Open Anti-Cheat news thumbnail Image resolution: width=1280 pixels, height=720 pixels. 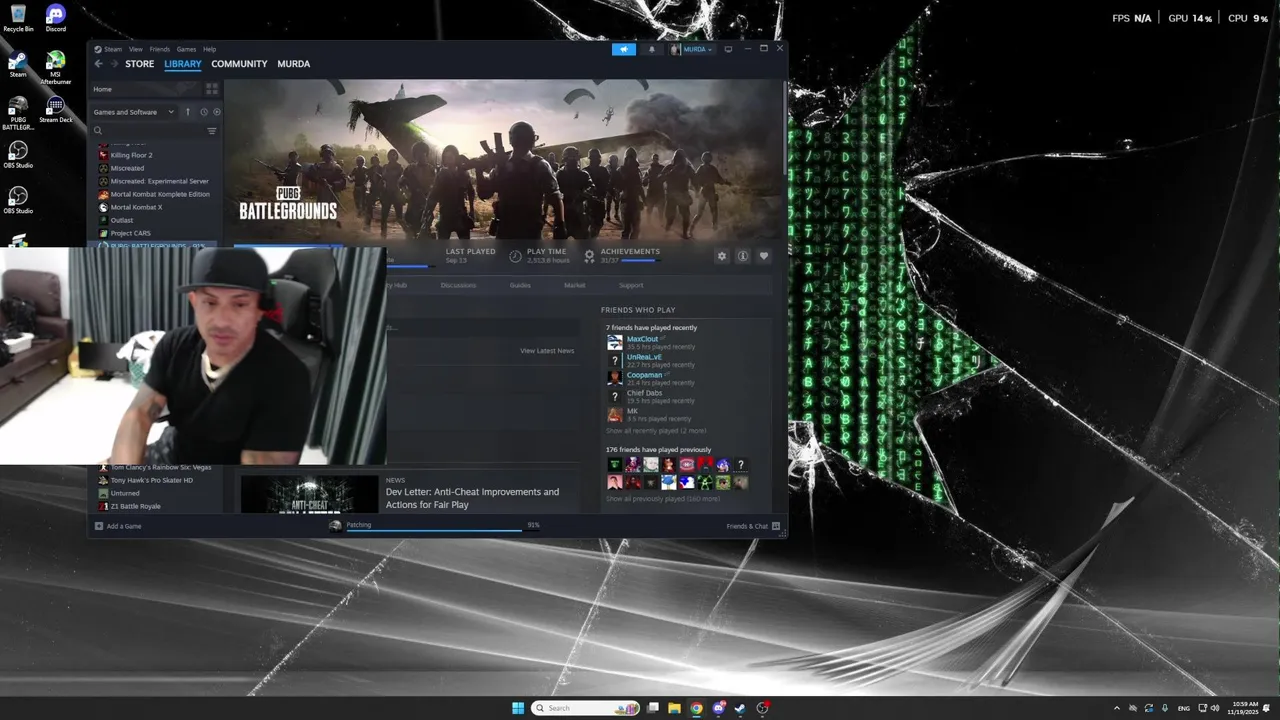tap(309, 494)
